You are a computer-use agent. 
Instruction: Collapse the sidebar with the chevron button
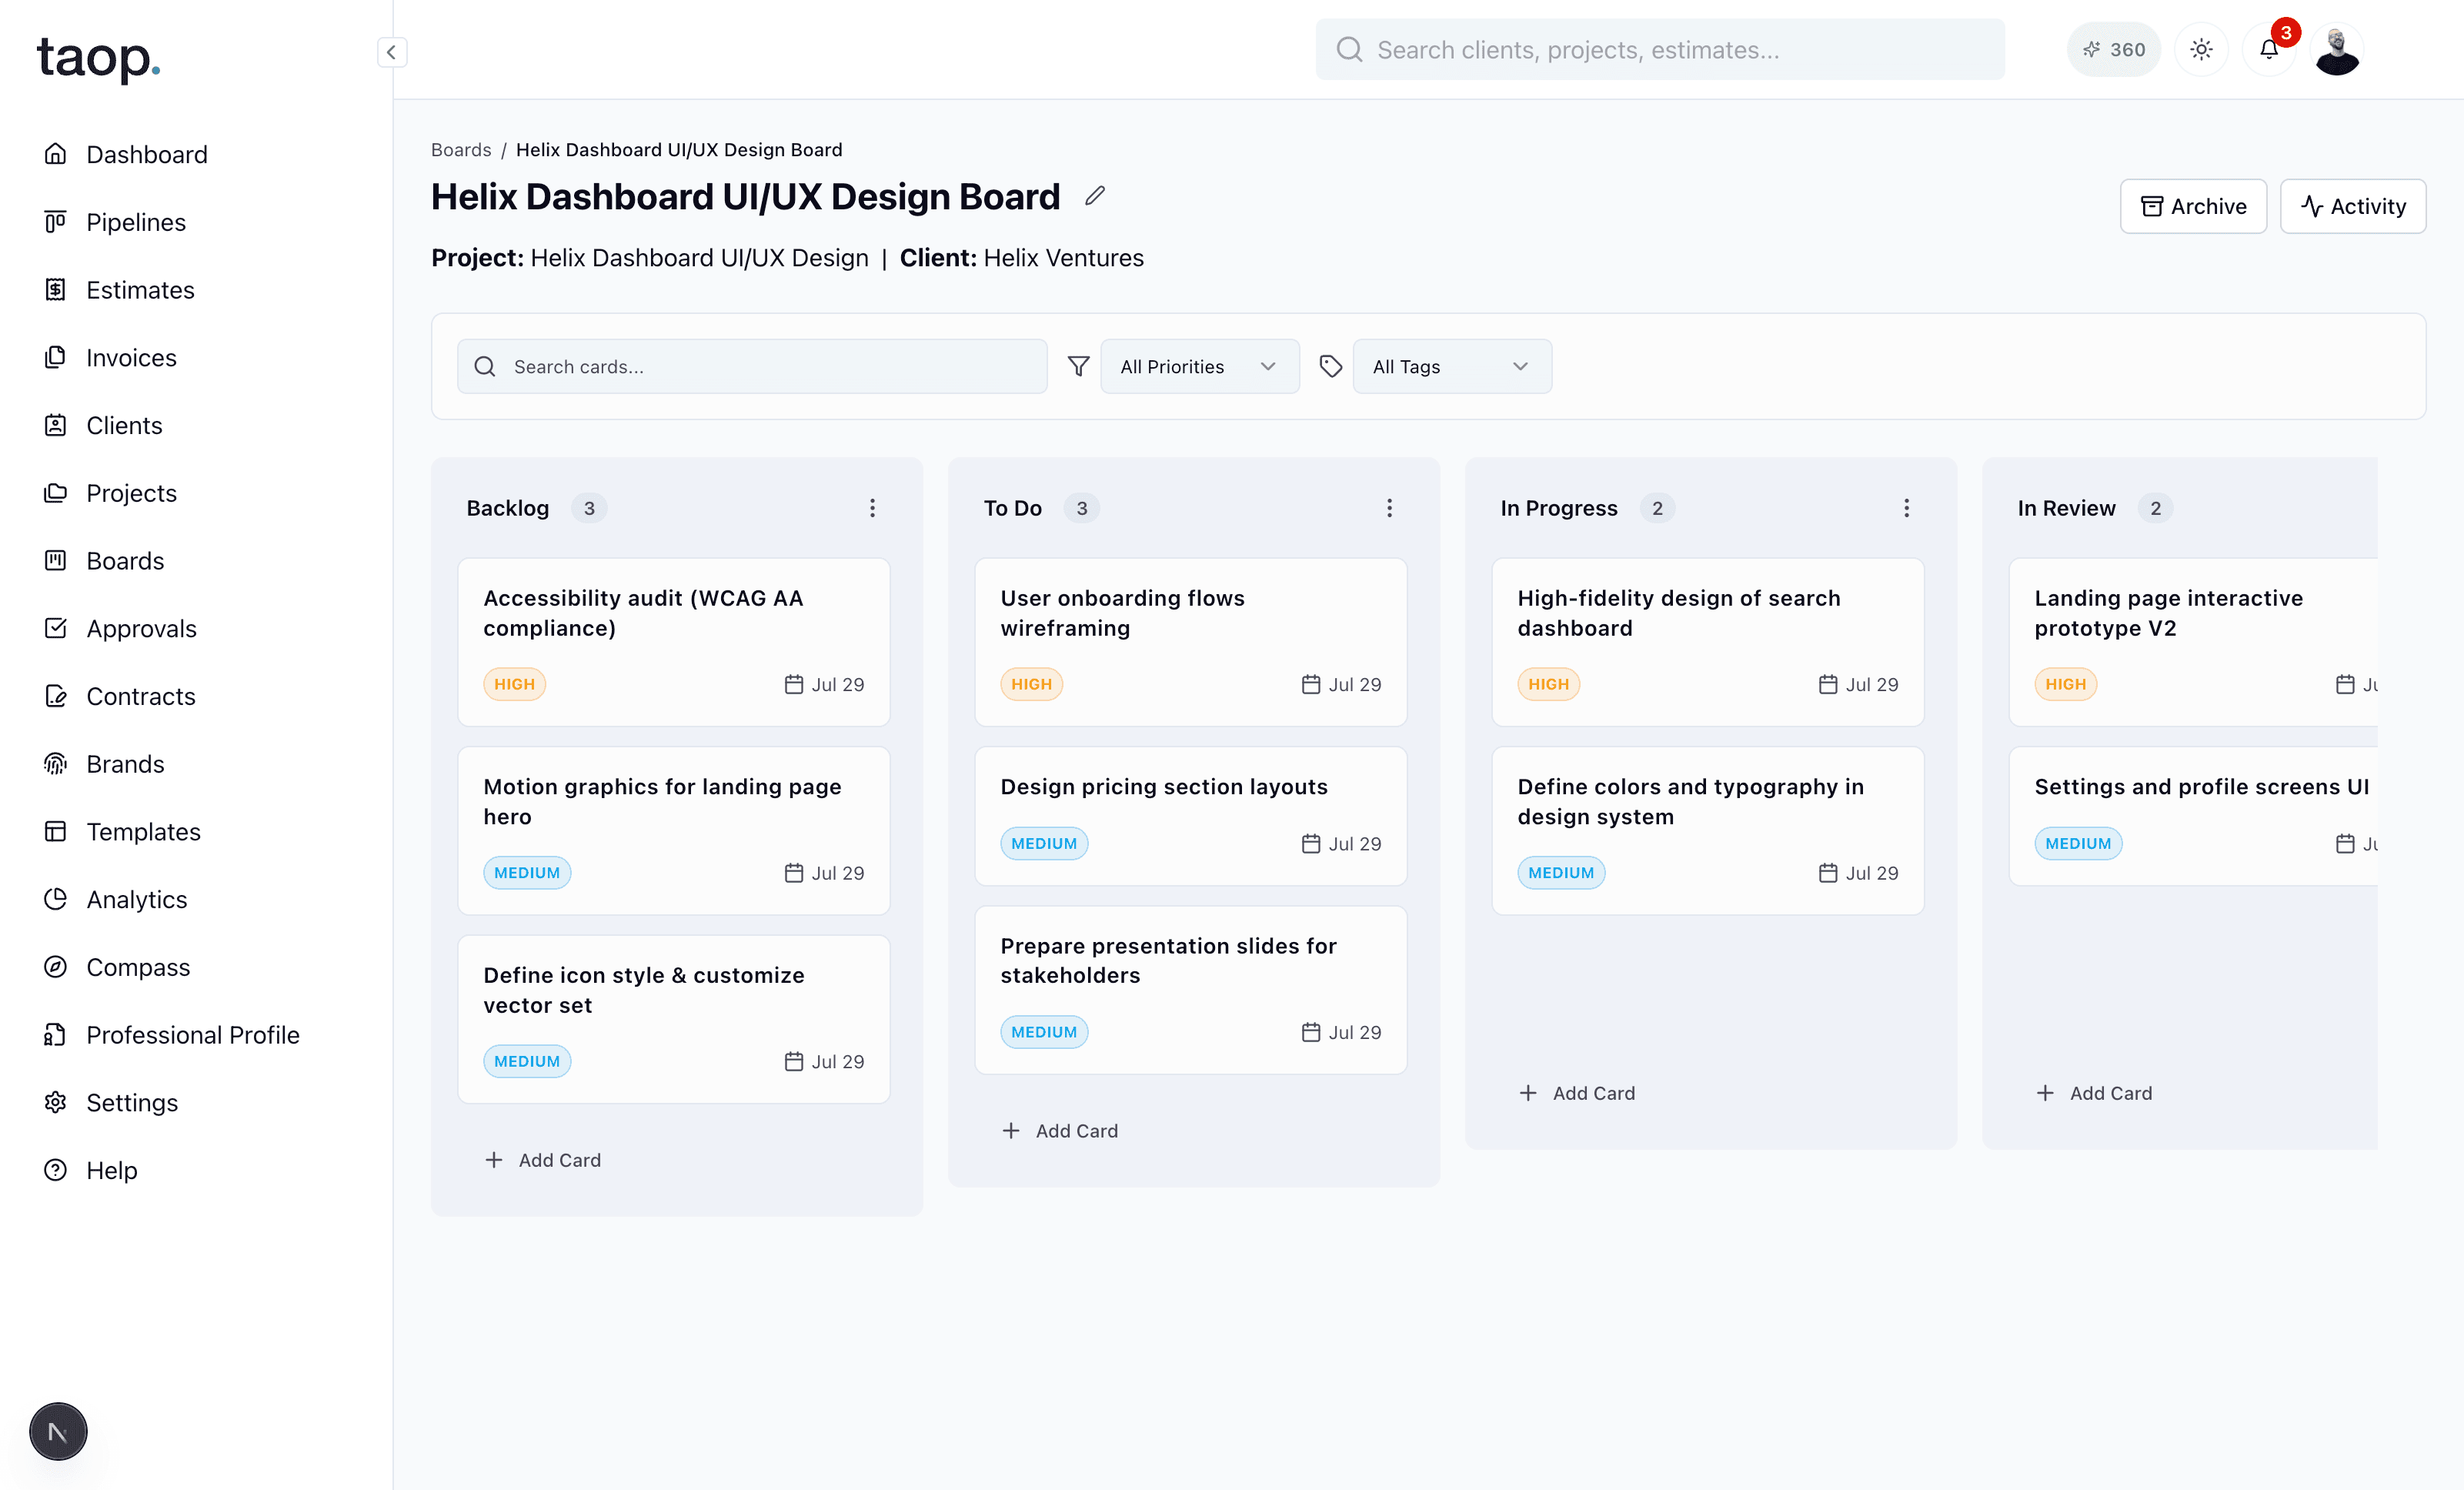(x=391, y=52)
